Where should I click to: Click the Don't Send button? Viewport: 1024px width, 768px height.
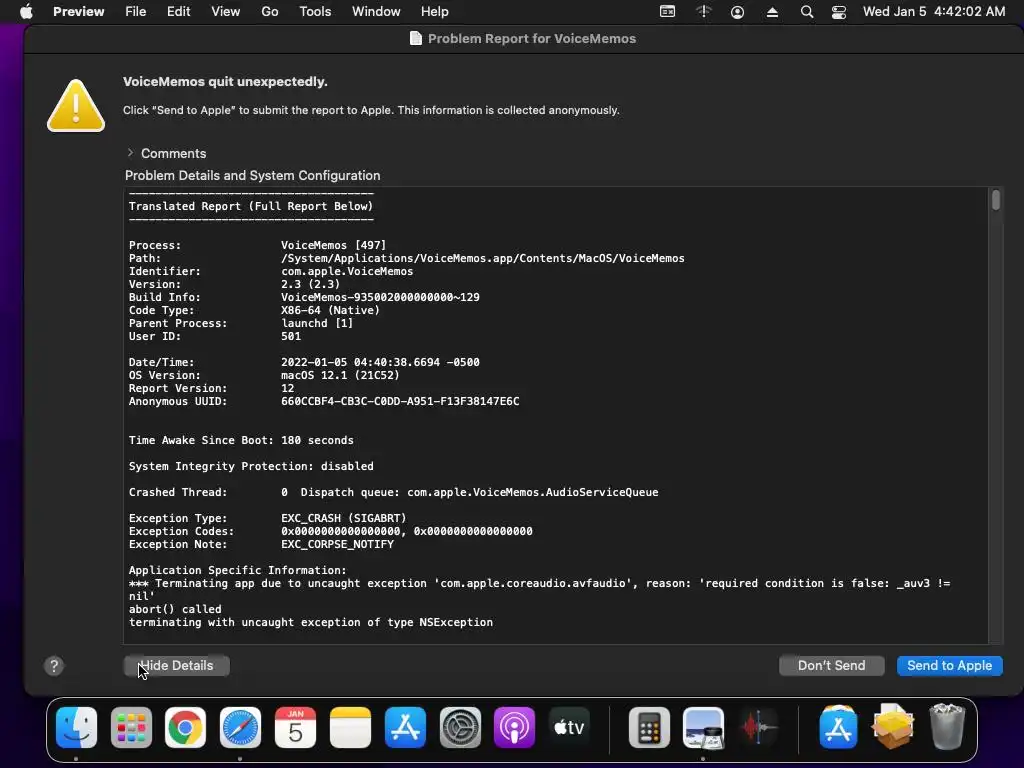(831, 665)
